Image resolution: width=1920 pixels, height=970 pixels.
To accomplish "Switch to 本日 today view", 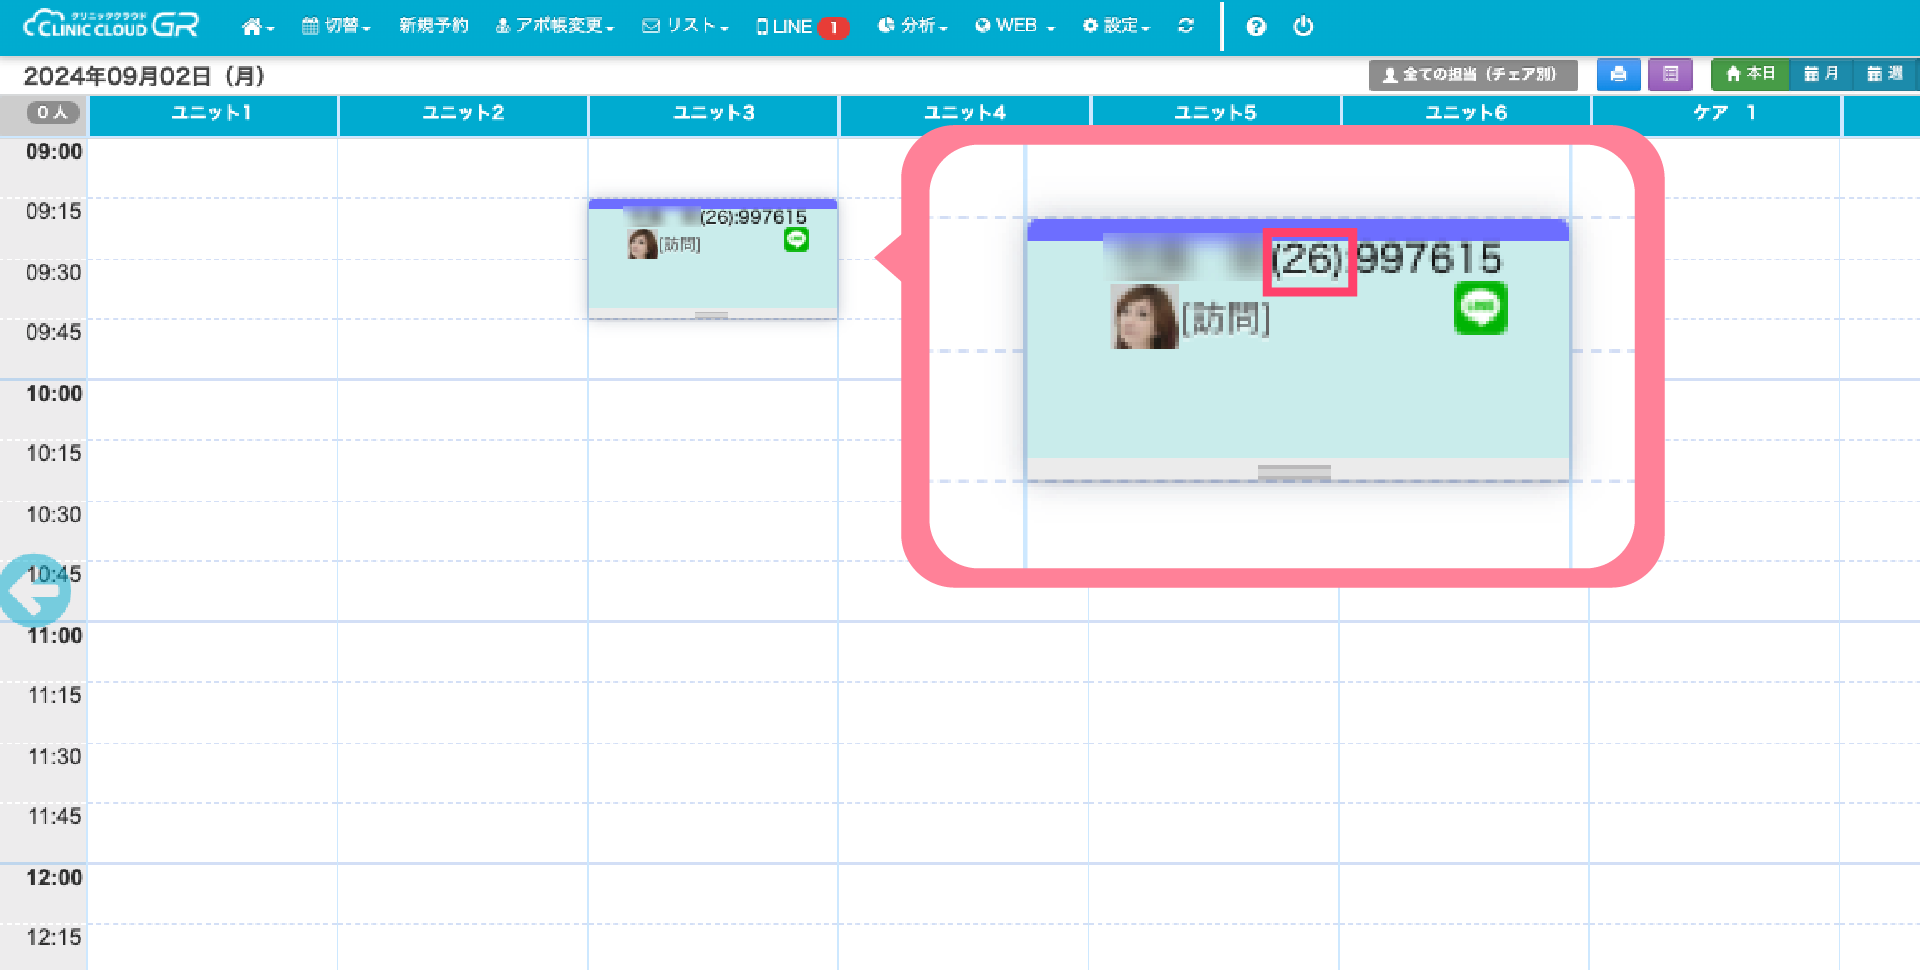I will [1750, 74].
